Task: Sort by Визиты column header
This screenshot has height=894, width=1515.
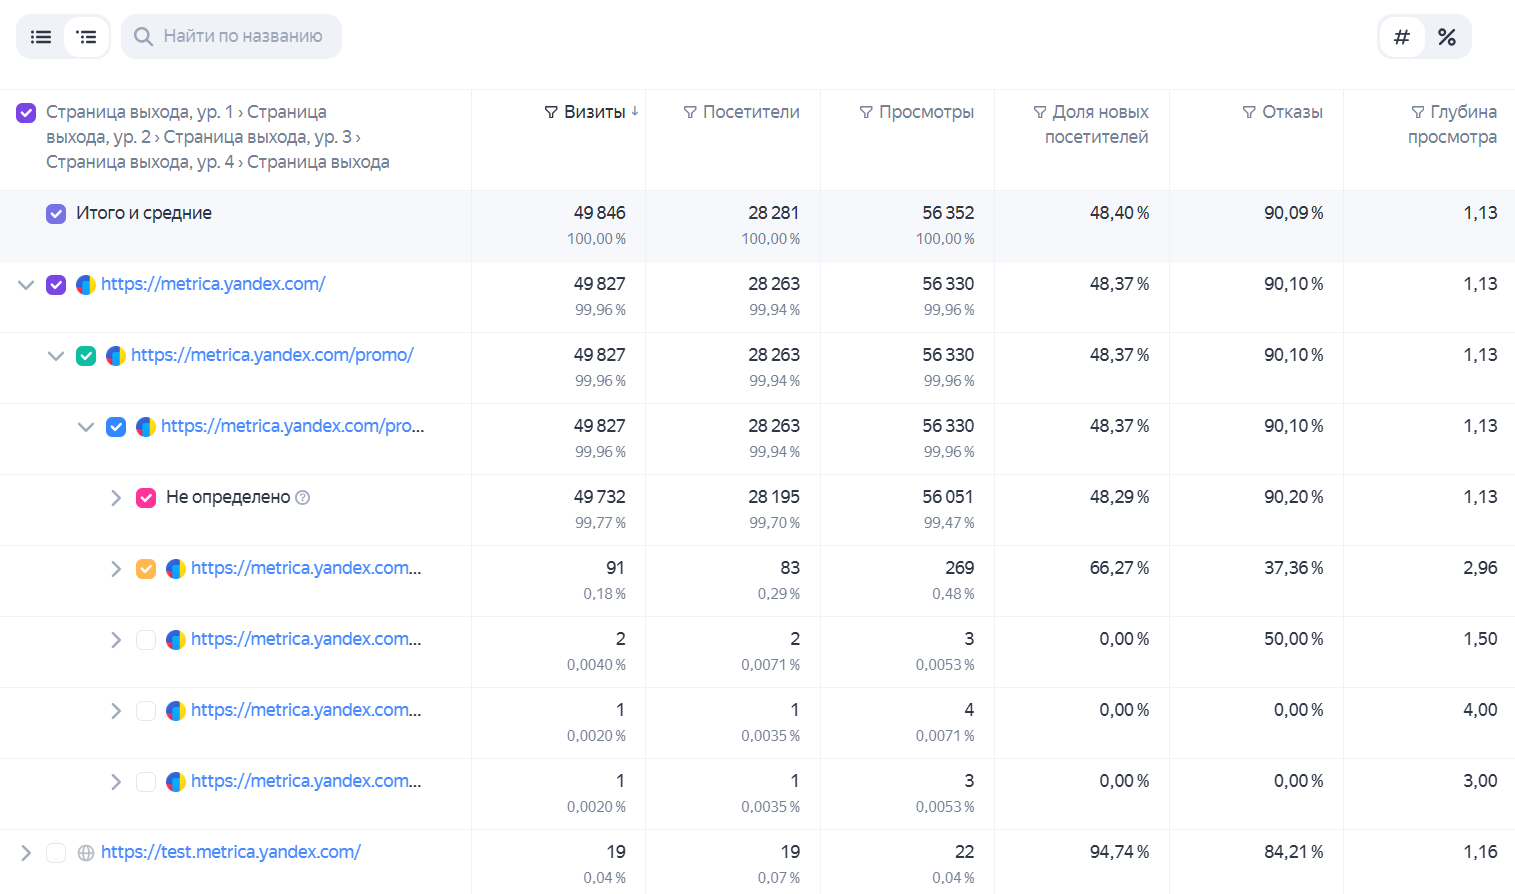Action: 594,112
